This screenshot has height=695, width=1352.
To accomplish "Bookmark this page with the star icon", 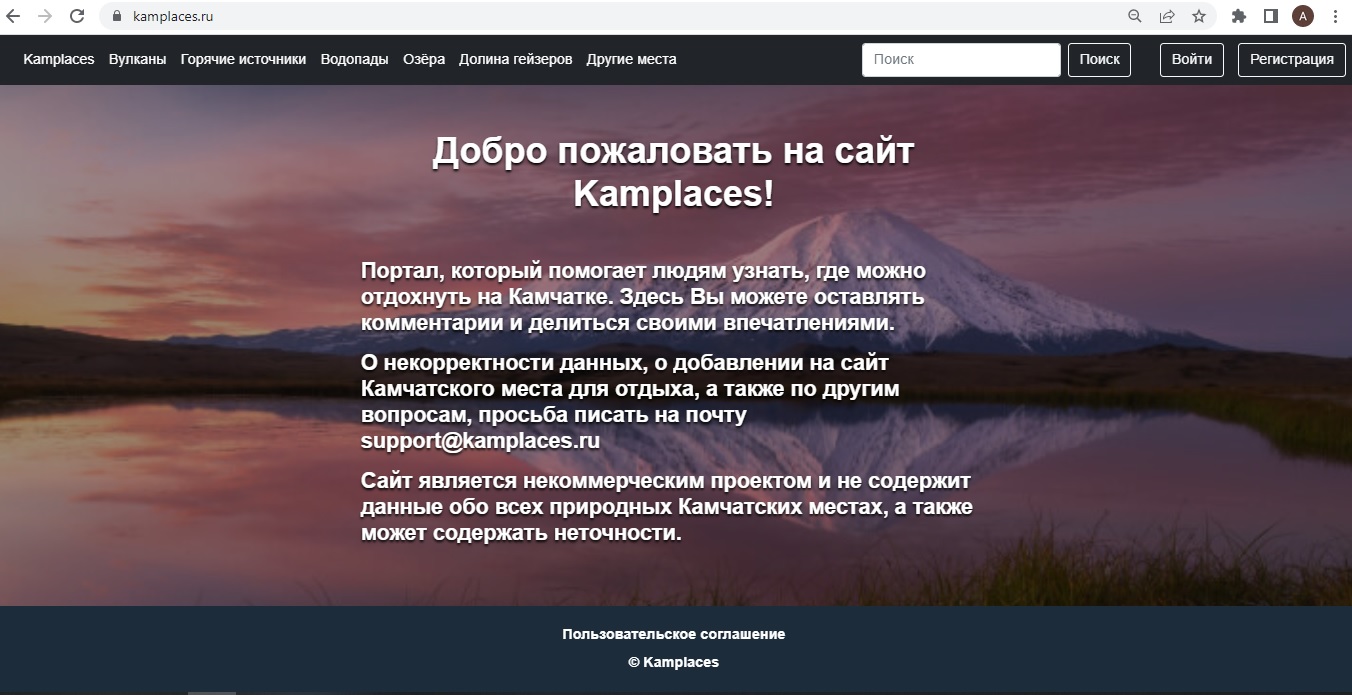I will pyautogui.click(x=1198, y=16).
